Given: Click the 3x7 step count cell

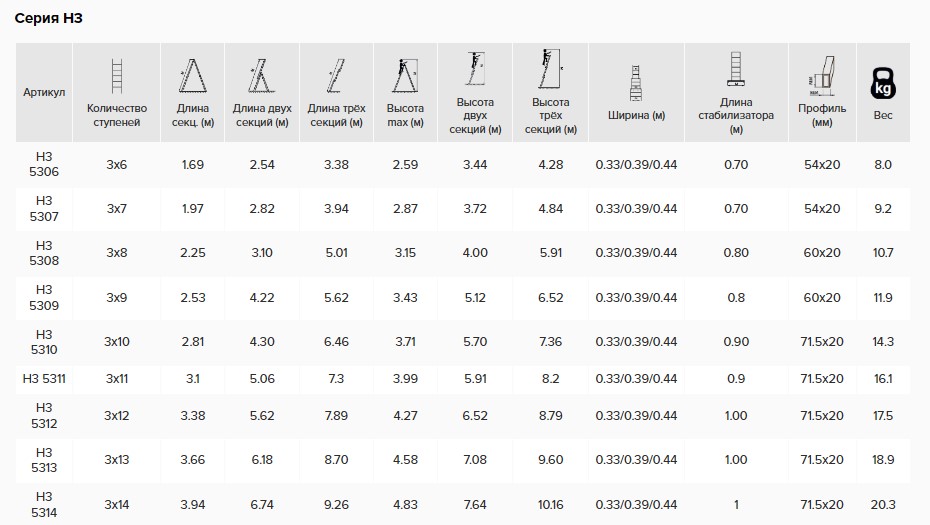Looking at the screenshot, I should pyautogui.click(x=117, y=209).
